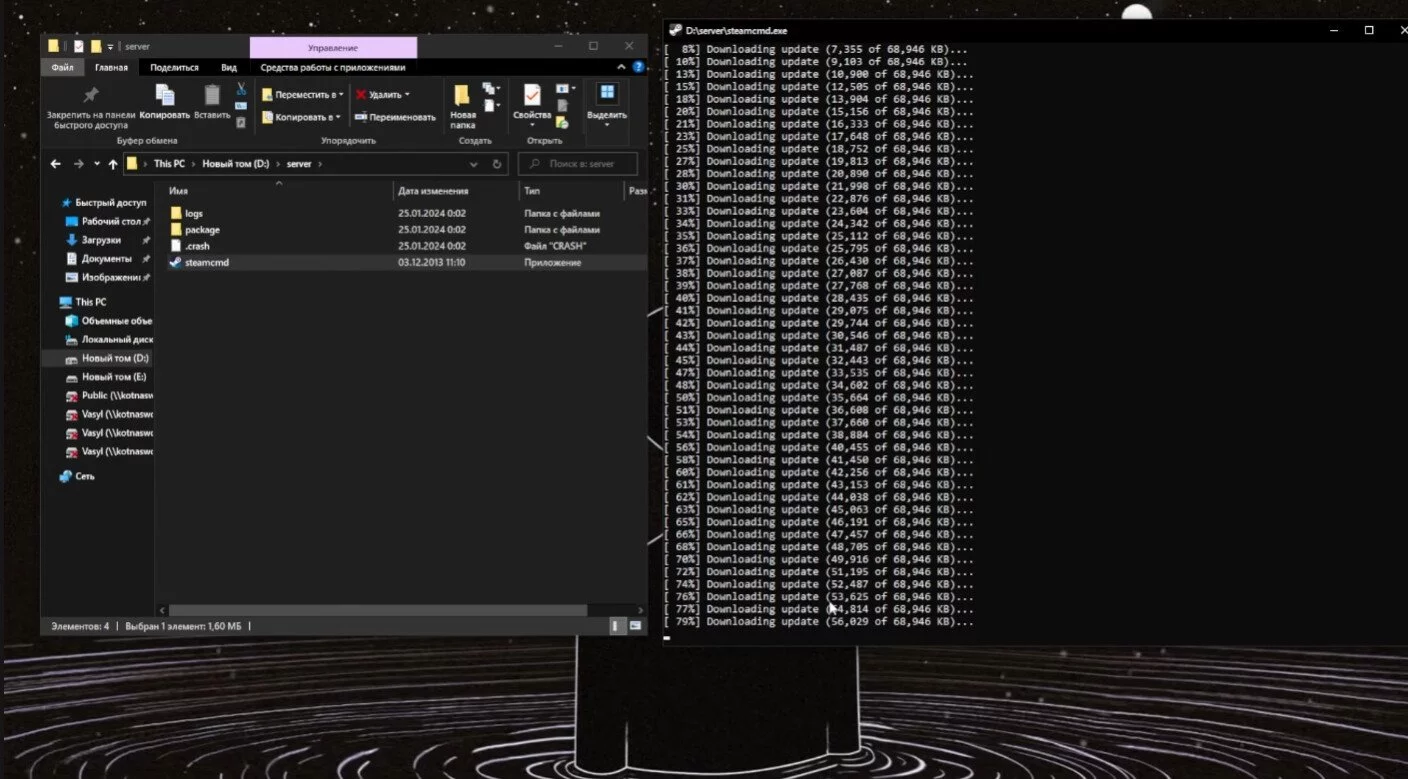This screenshot has width=1408, height=779.
Task: Open the Public network drive in sidebar
Action: (107, 395)
